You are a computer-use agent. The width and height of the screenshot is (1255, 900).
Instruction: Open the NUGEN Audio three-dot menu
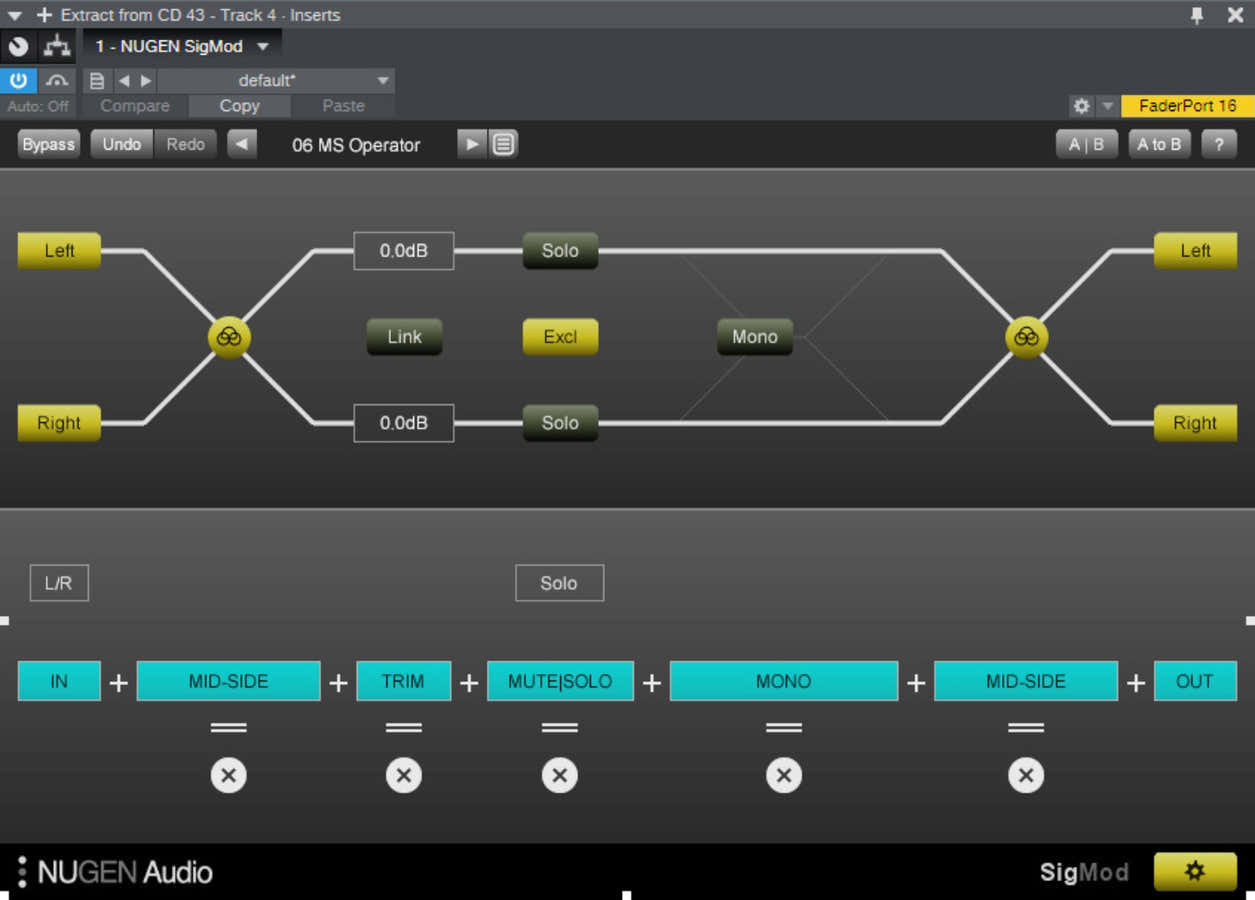(22, 872)
